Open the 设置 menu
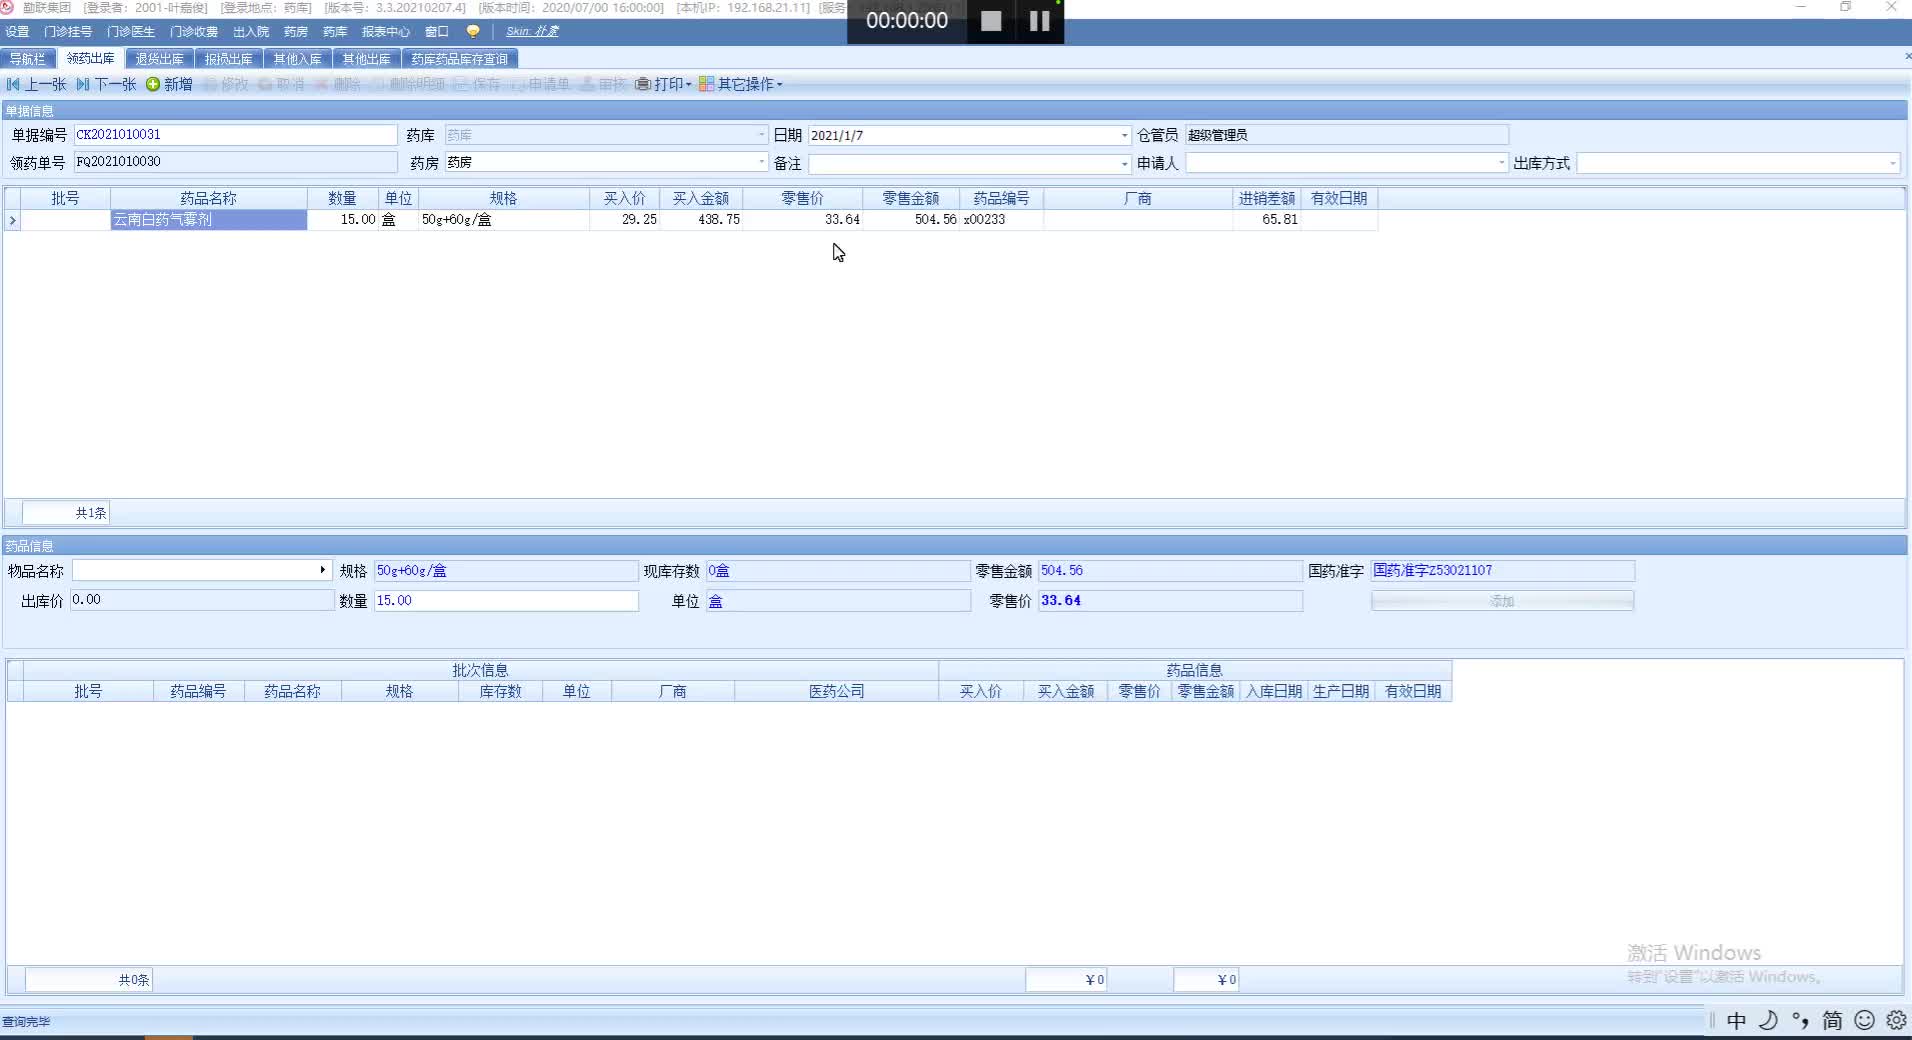Image resolution: width=1912 pixels, height=1040 pixels. (x=18, y=32)
